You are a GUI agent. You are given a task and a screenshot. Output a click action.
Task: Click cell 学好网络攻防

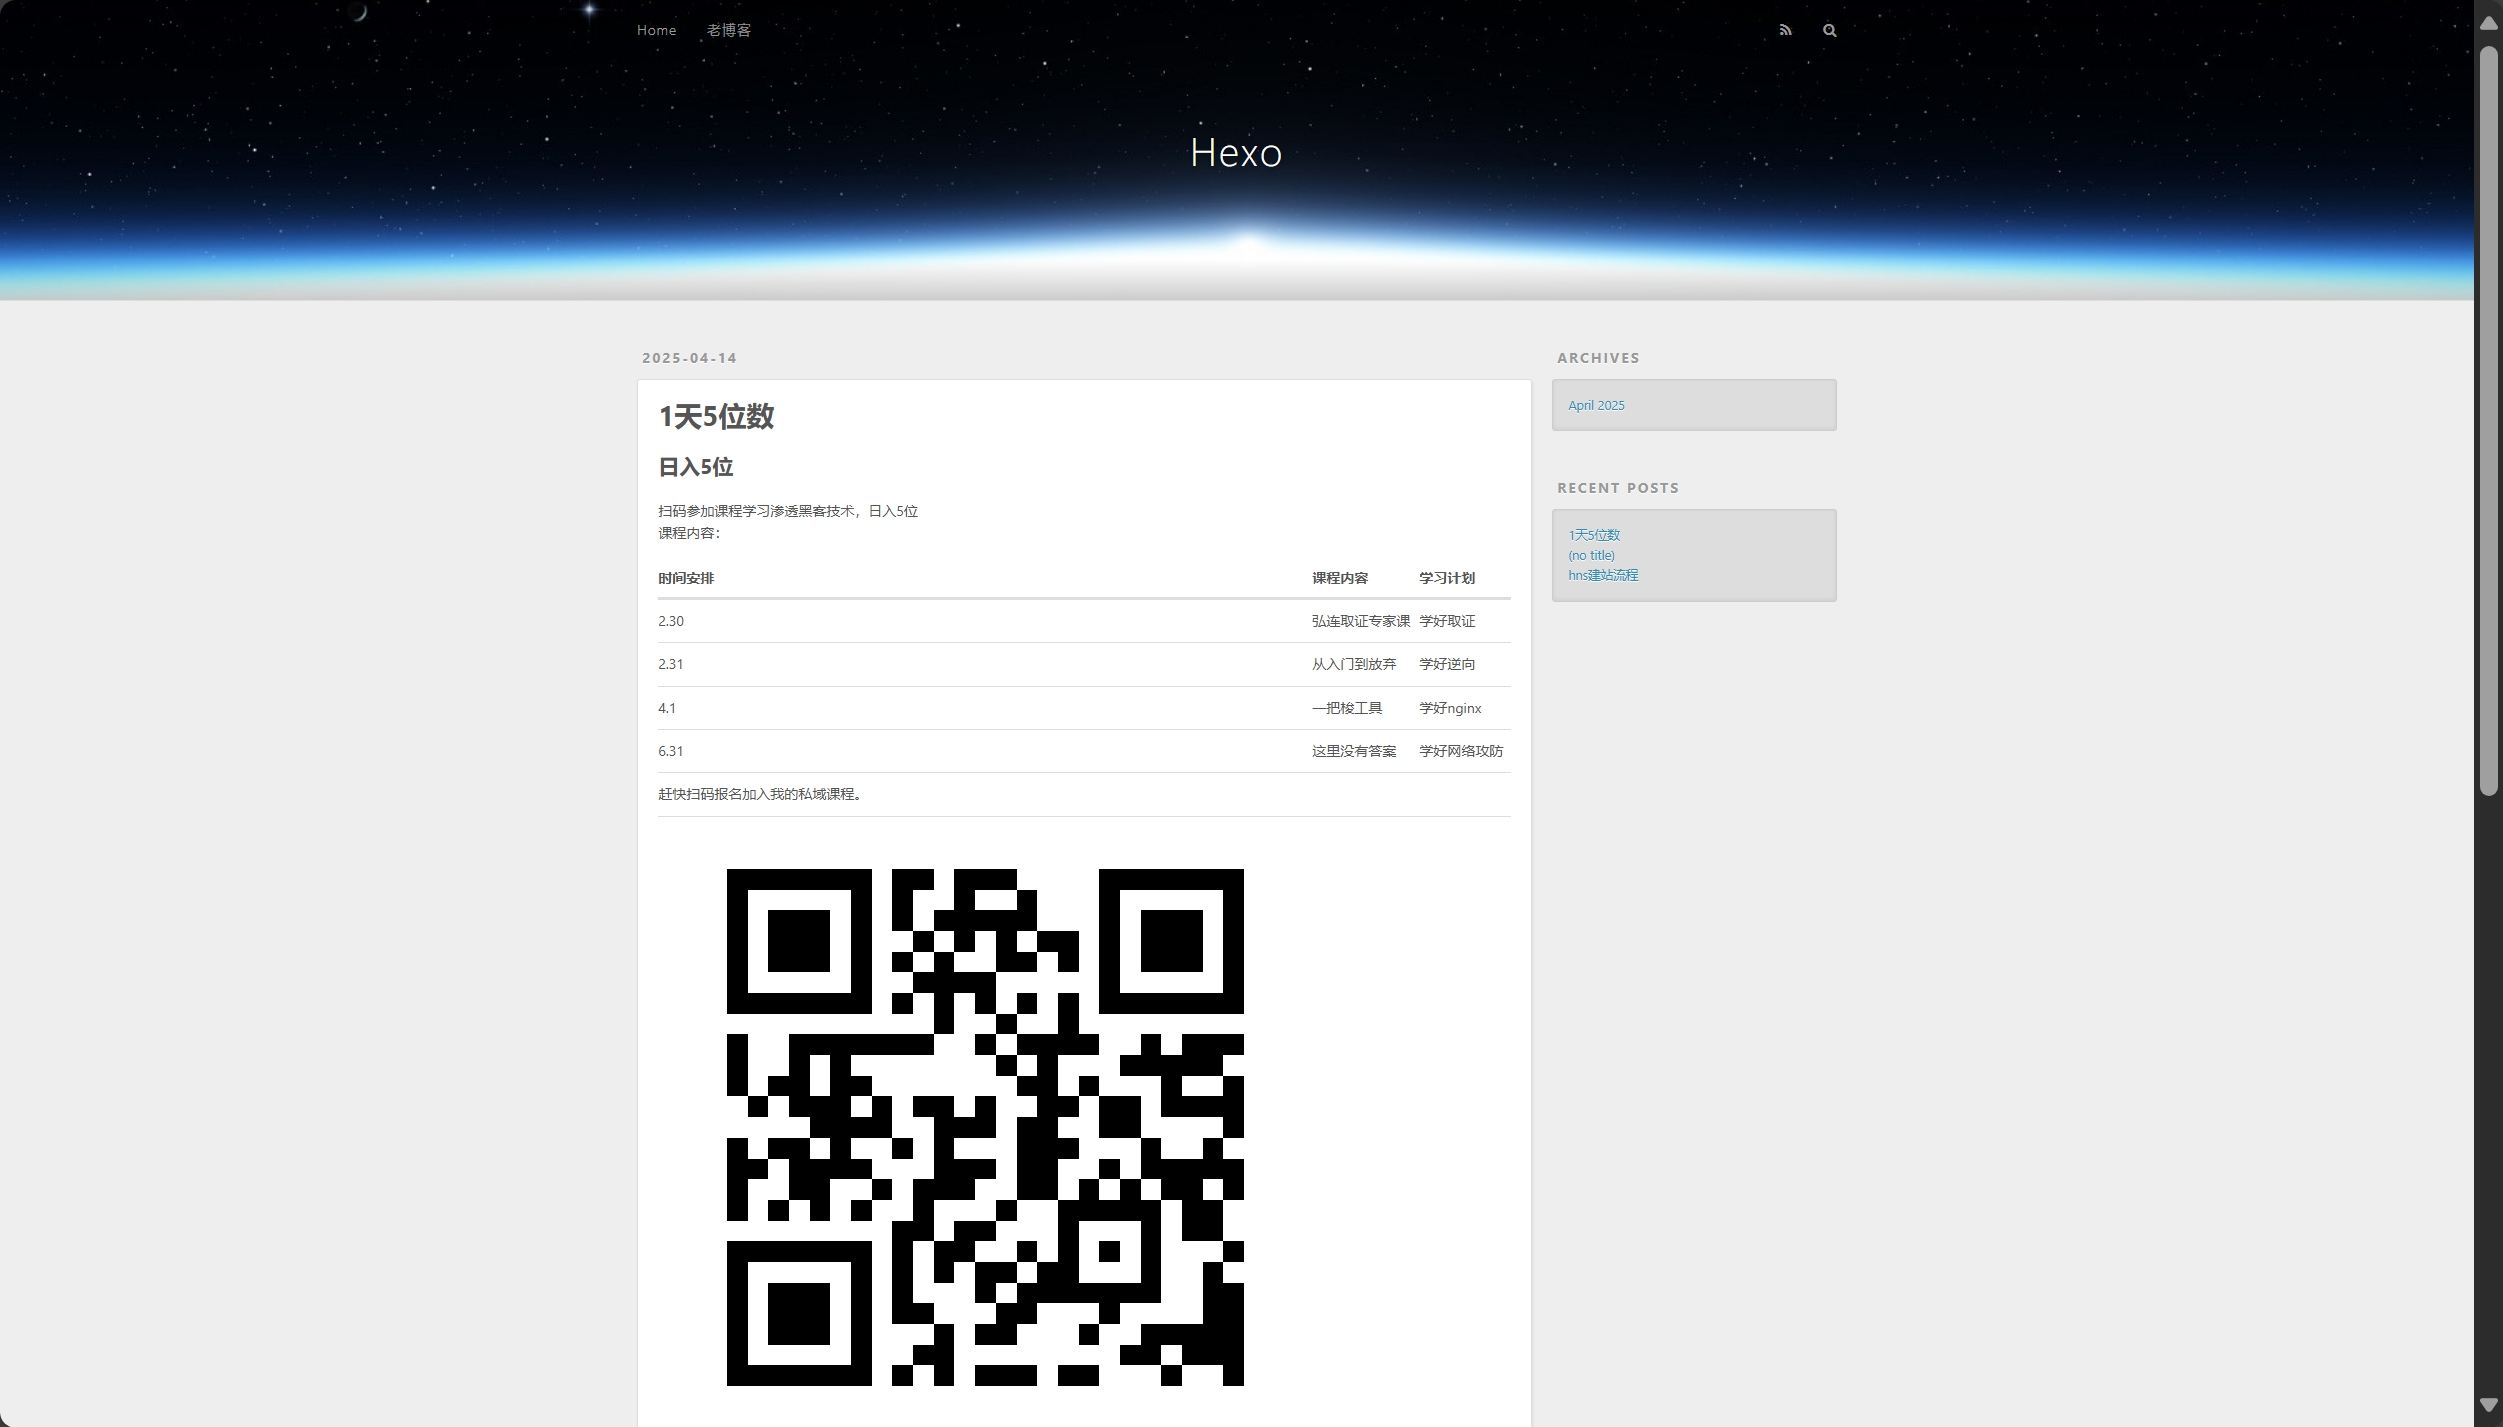click(1461, 751)
